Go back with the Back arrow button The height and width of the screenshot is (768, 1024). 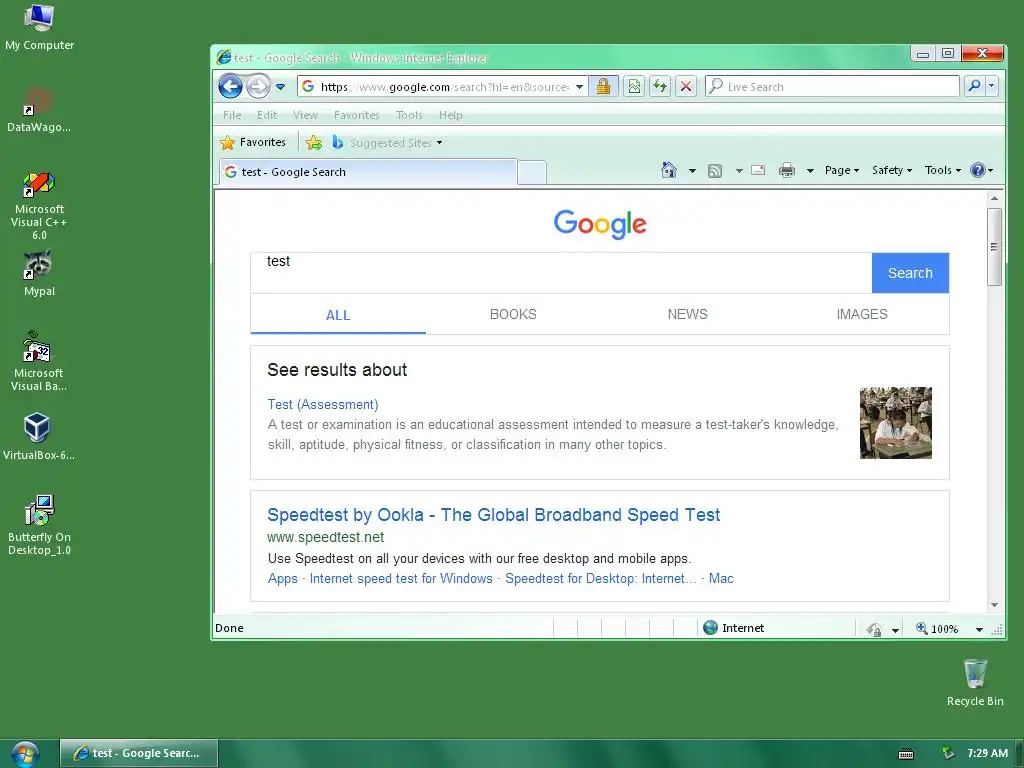point(230,86)
